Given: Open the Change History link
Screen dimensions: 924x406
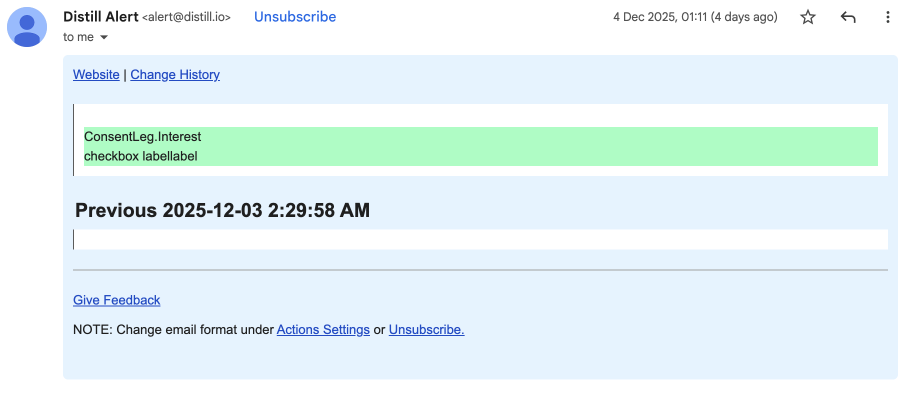Looking at the screenshot, I should click(175, 75).
